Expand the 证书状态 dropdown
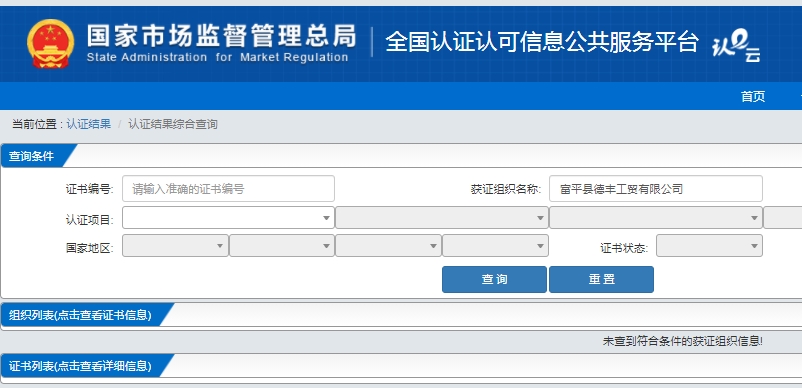 tap(709, 245)
